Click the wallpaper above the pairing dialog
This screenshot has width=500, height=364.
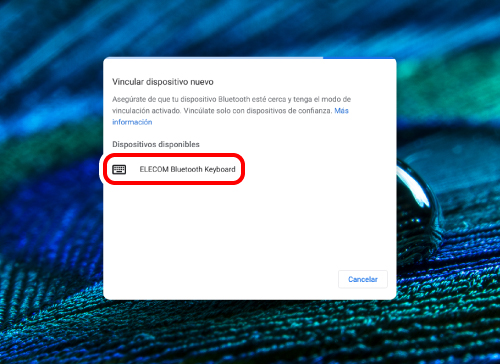250,28
